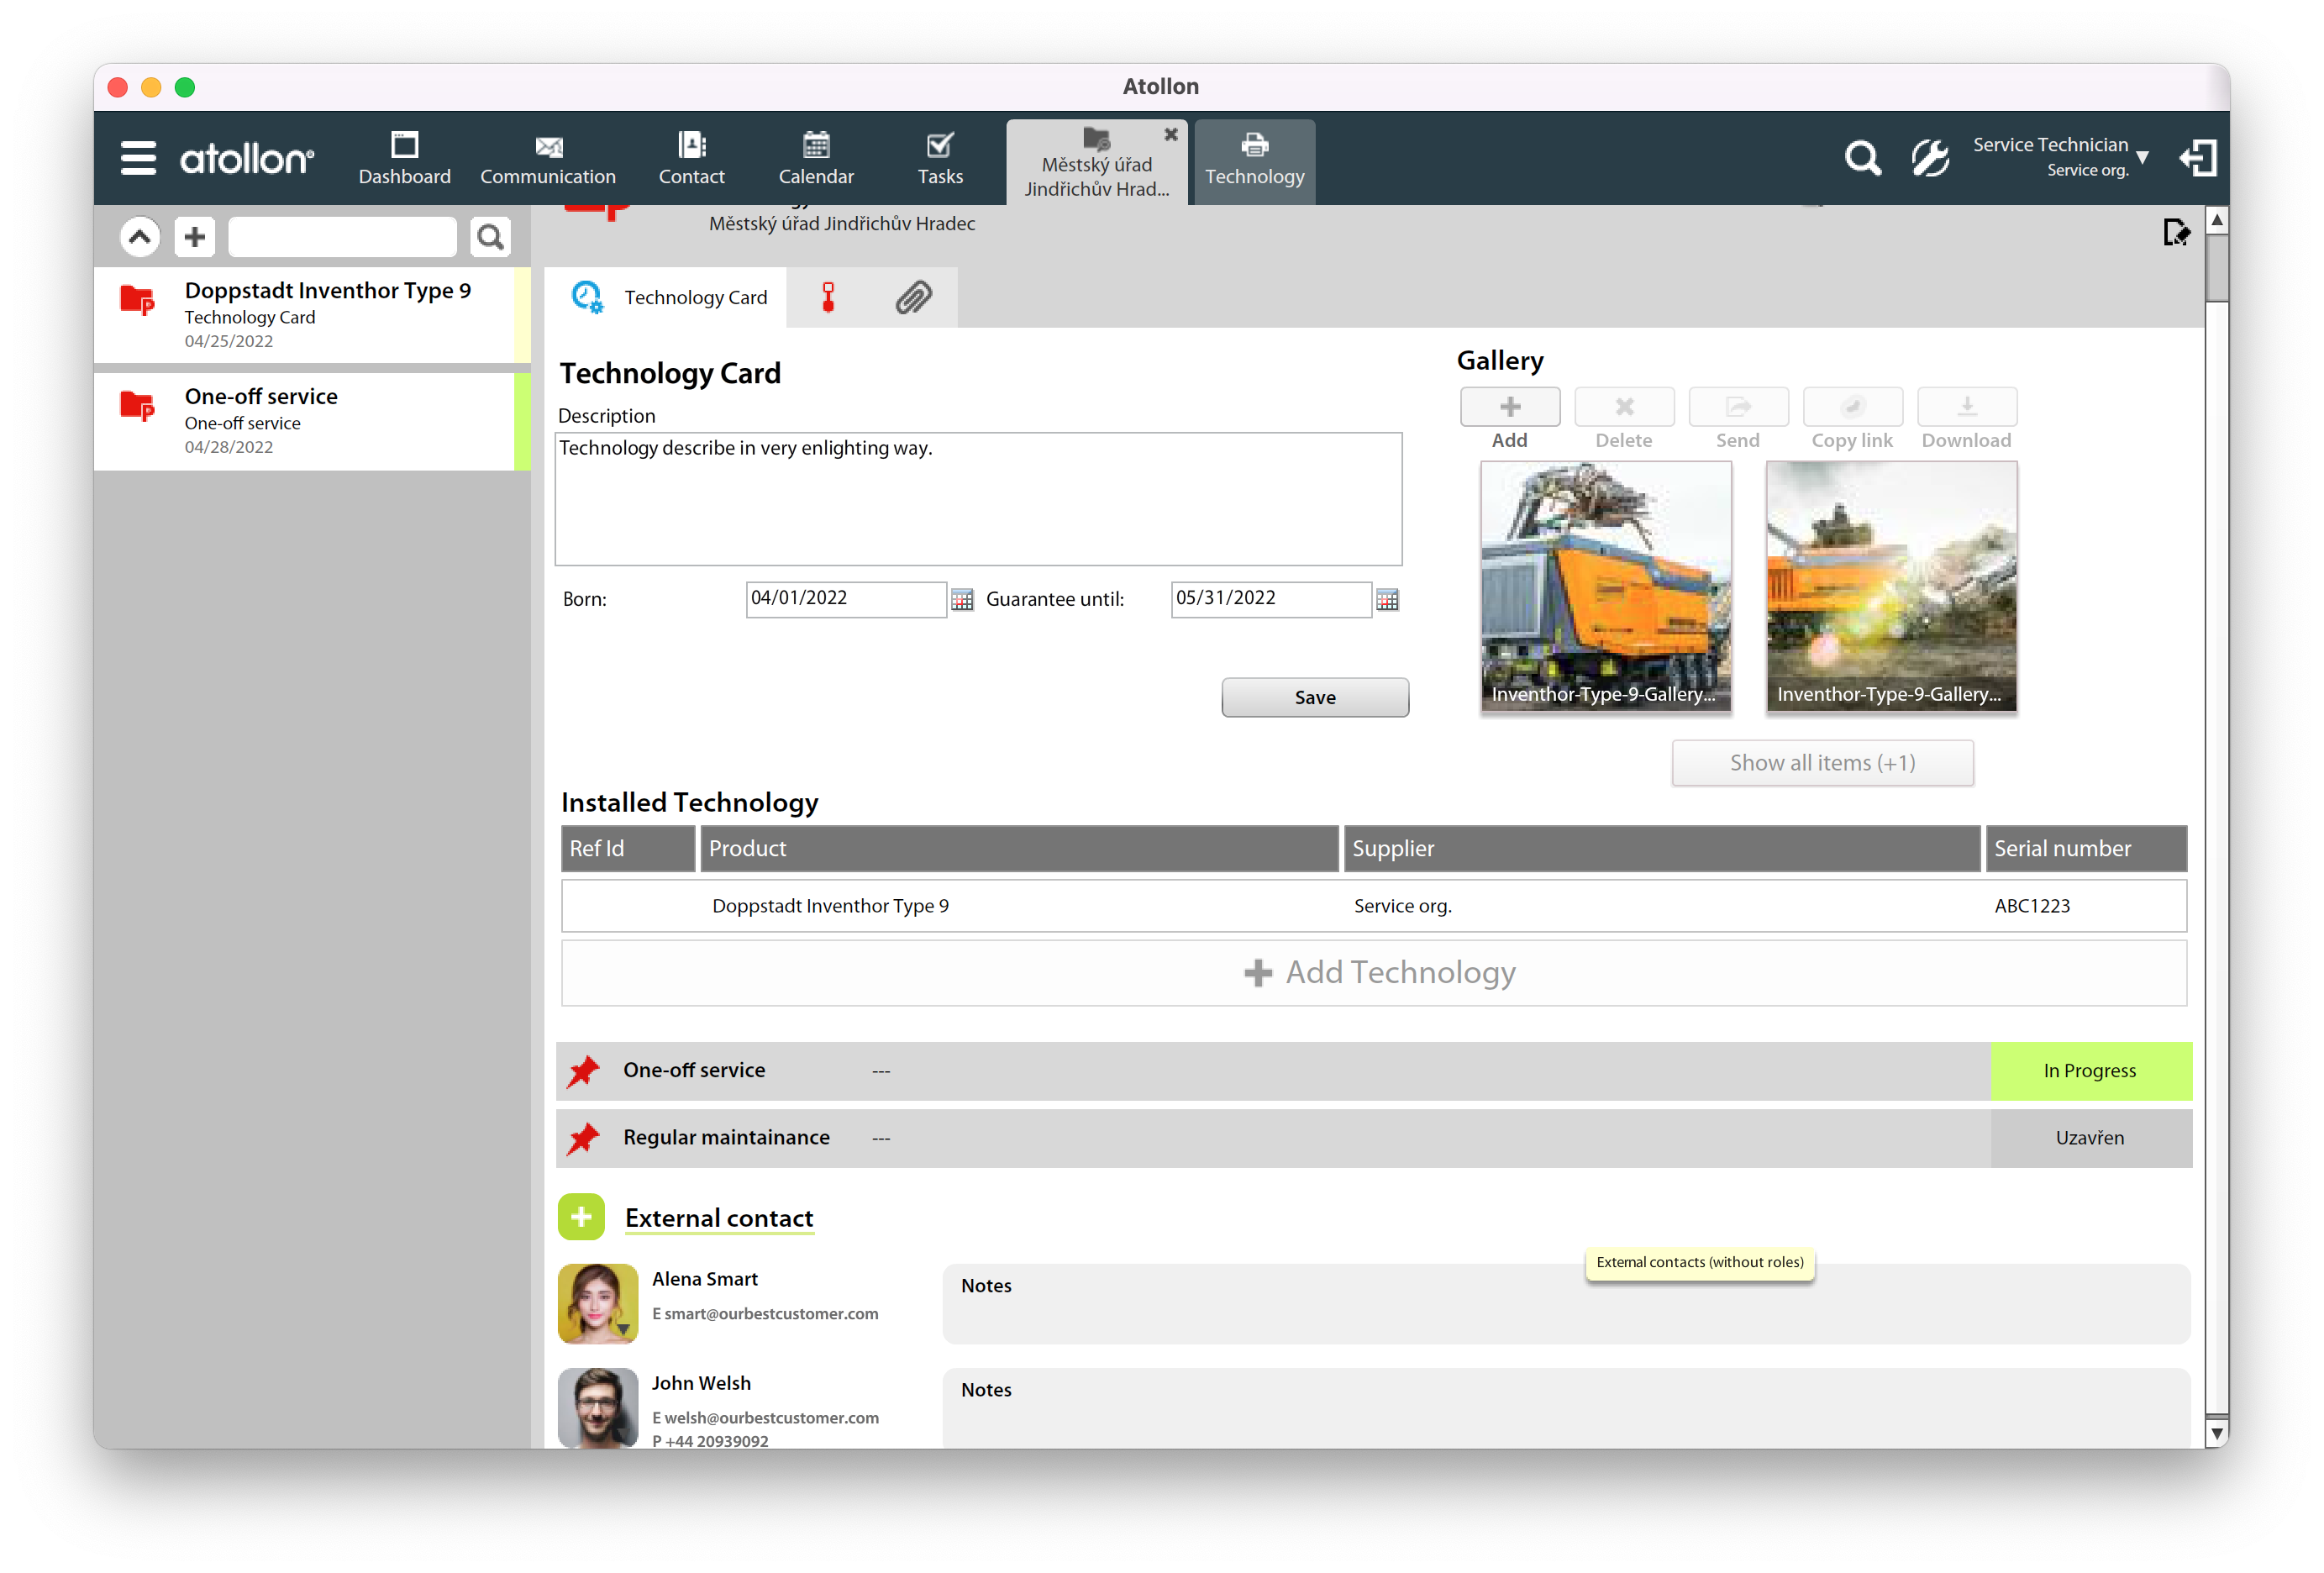Open first Inventhor gallery thumbnail

[x=1605, y=586]
